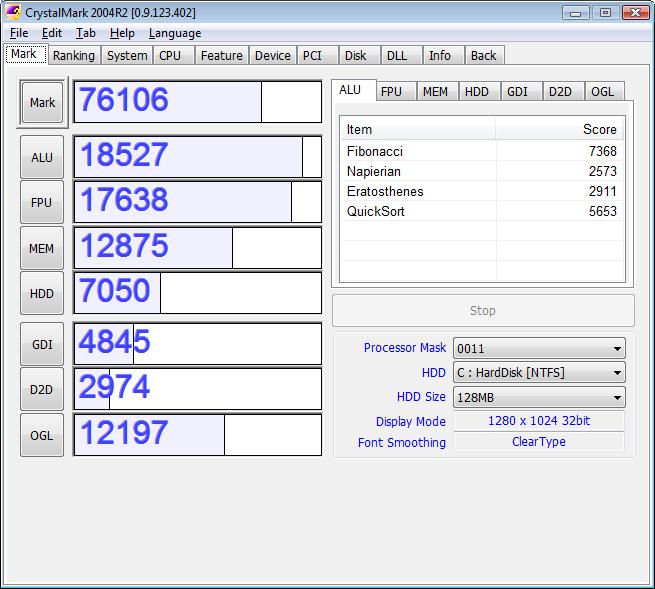655x589 pixels.
Task: Run the MEM benchmark button
Action: pyautogui.click(x=42, y=249)
